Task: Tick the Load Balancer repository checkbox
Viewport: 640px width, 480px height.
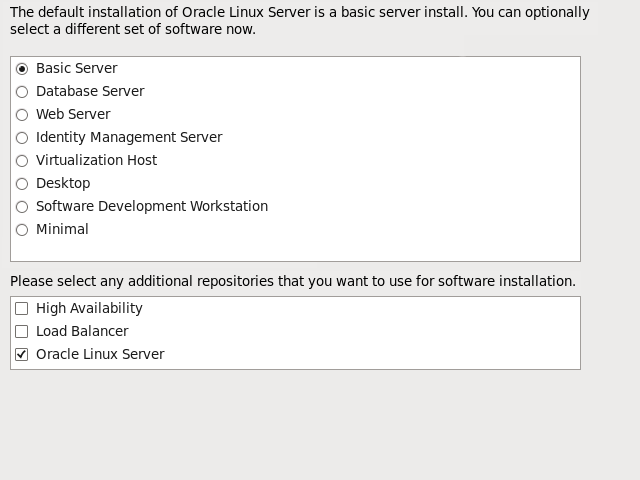Action: (x=22, y=331)
